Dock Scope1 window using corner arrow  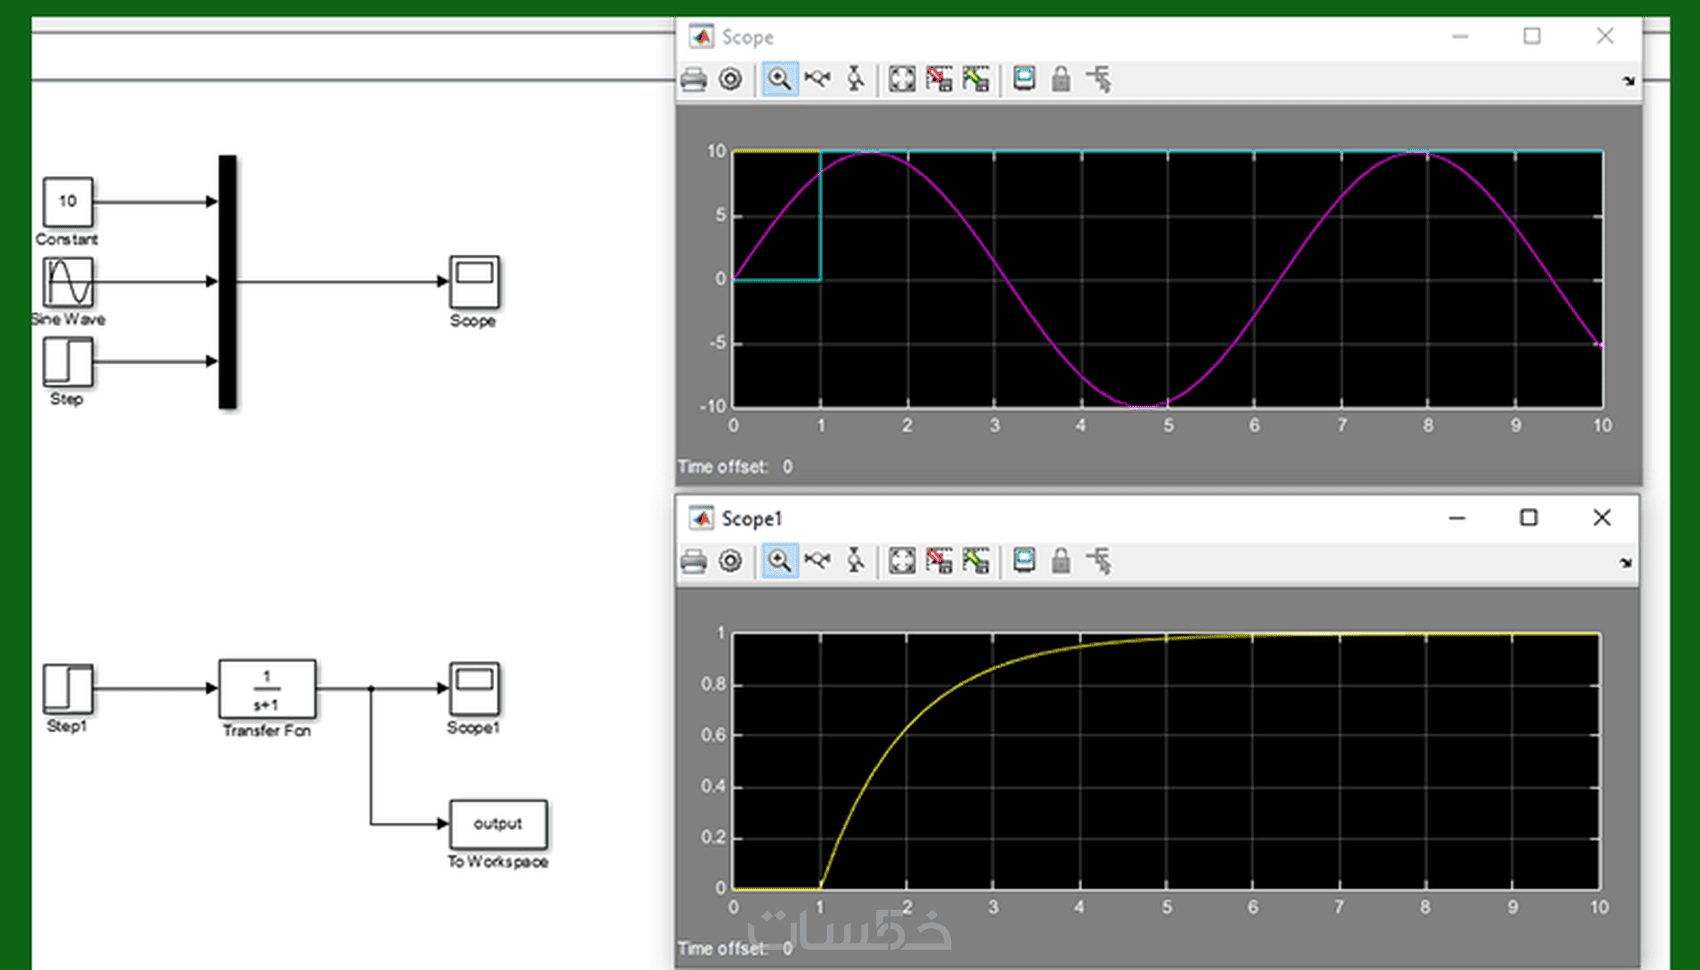[1626, 563]
